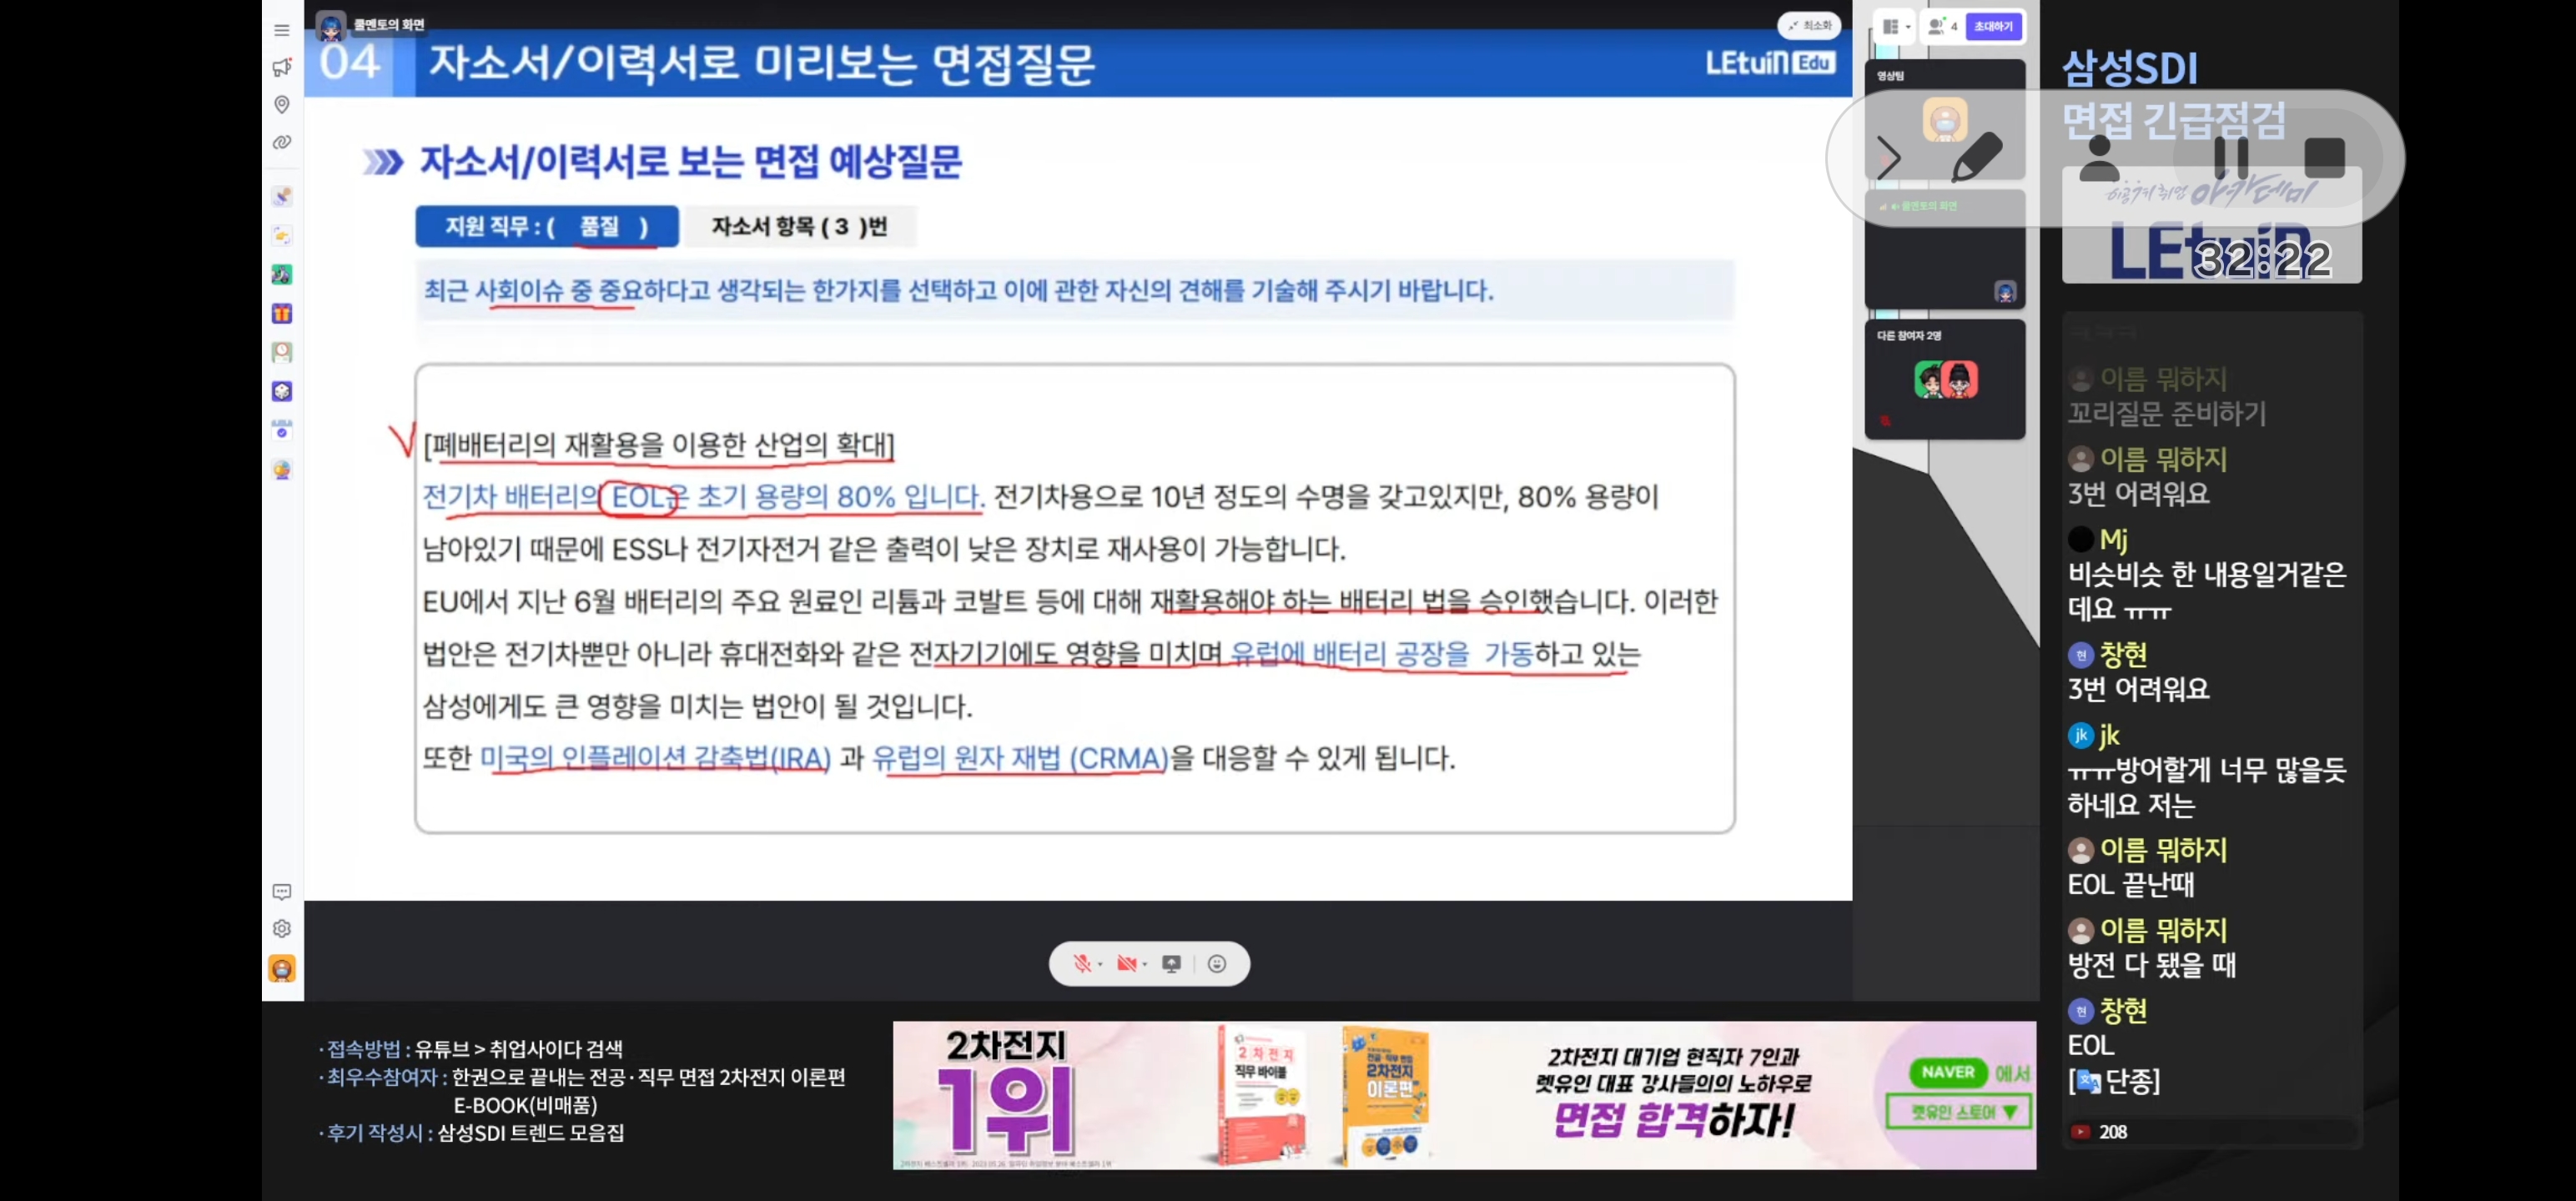
Task: Unmute the microphone in meeting toolbar
Action: 1081,964
